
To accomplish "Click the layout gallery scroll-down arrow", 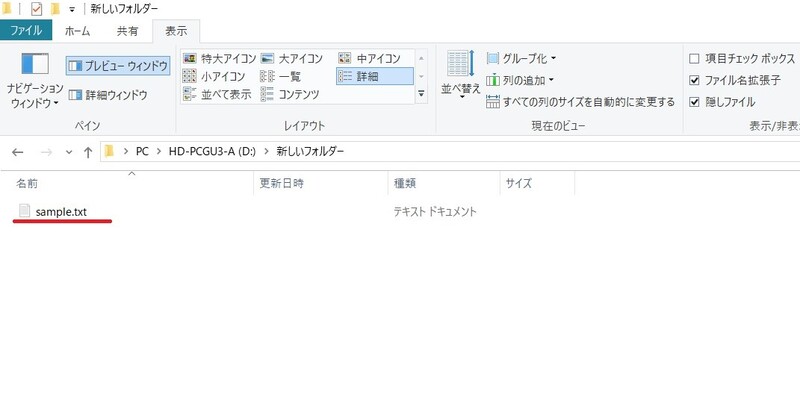I will [421, 77].
